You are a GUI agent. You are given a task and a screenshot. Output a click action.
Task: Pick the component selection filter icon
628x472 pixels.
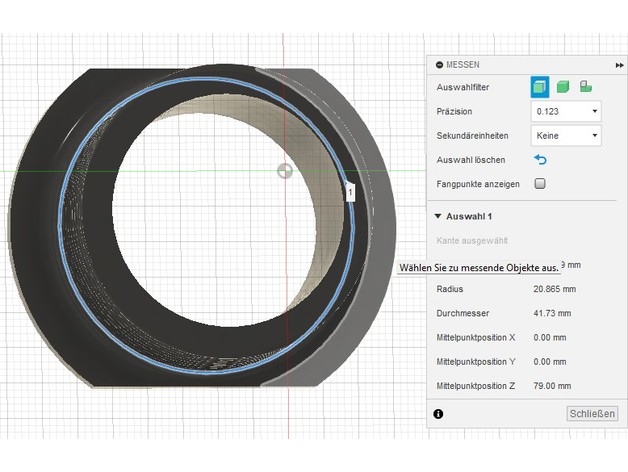click(586, 88)
